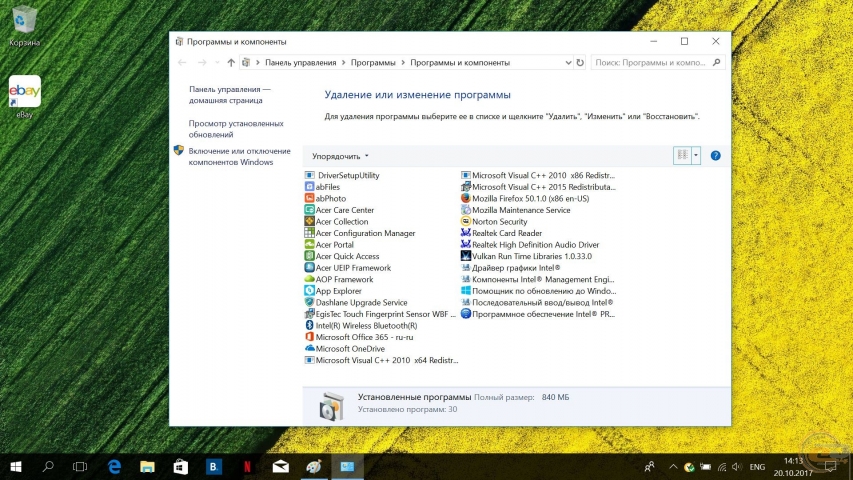The width and height of the screenshot is (853, 480).
Task: Open Просмотр установленных обновлений link
Action: 236,129
